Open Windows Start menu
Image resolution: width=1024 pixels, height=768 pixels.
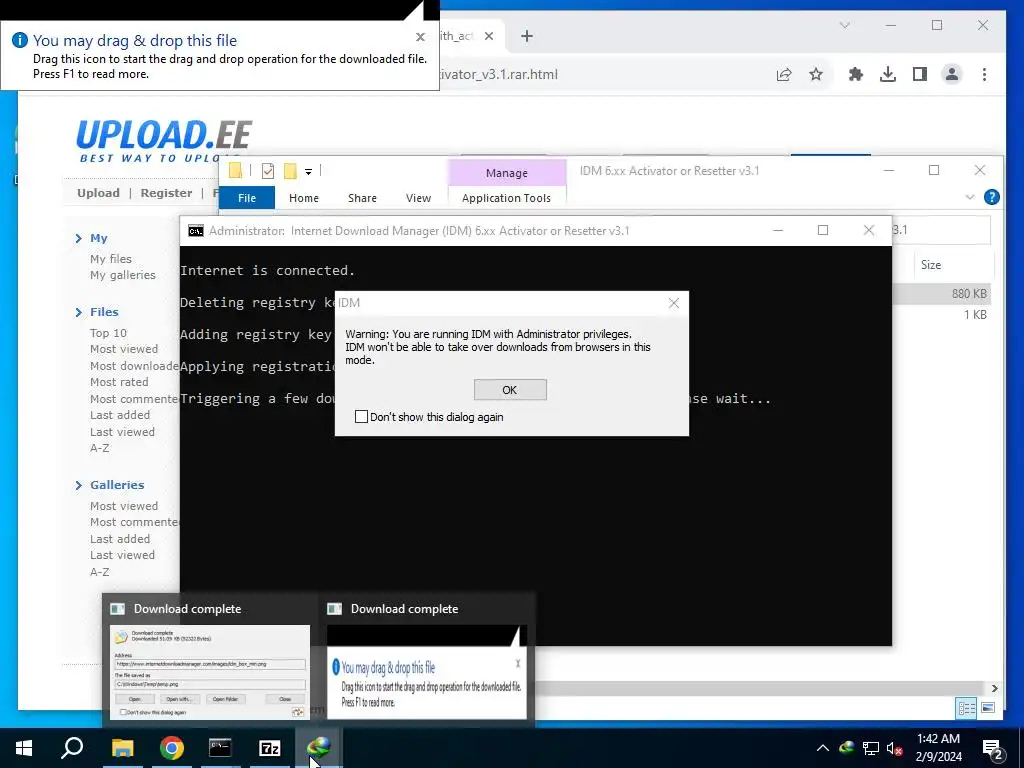(x=24, y=748)
